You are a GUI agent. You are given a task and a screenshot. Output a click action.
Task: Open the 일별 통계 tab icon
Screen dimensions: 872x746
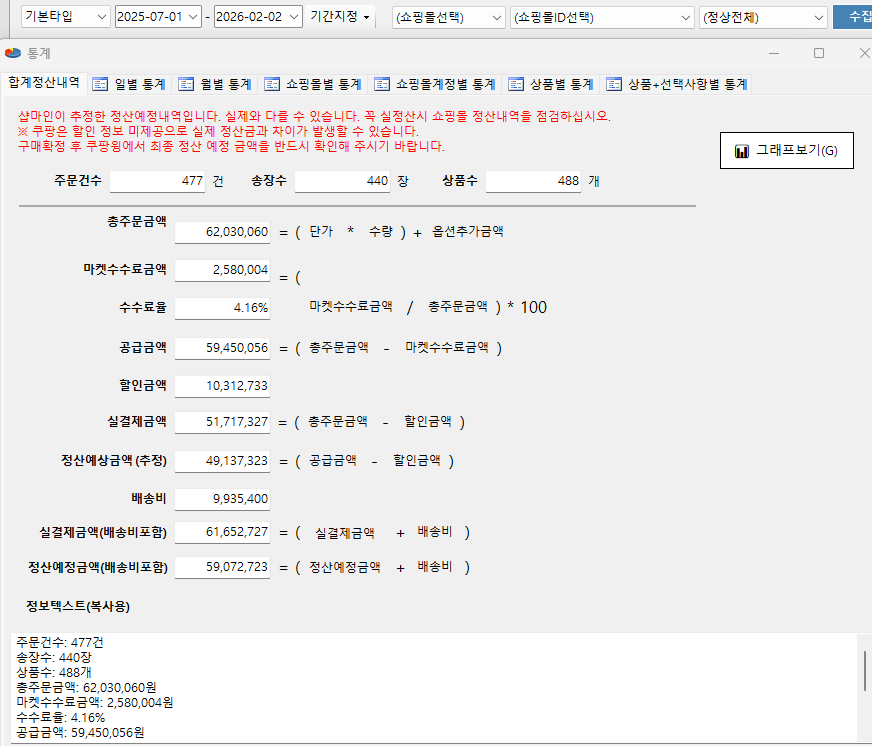(x=100, y=84)
